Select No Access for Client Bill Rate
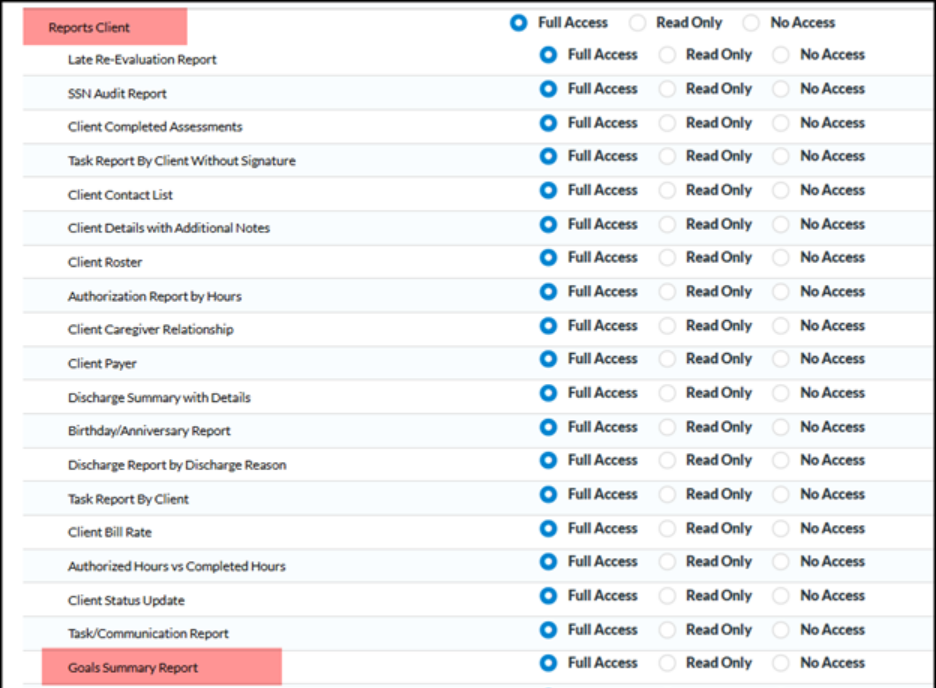 pos(780,528)
